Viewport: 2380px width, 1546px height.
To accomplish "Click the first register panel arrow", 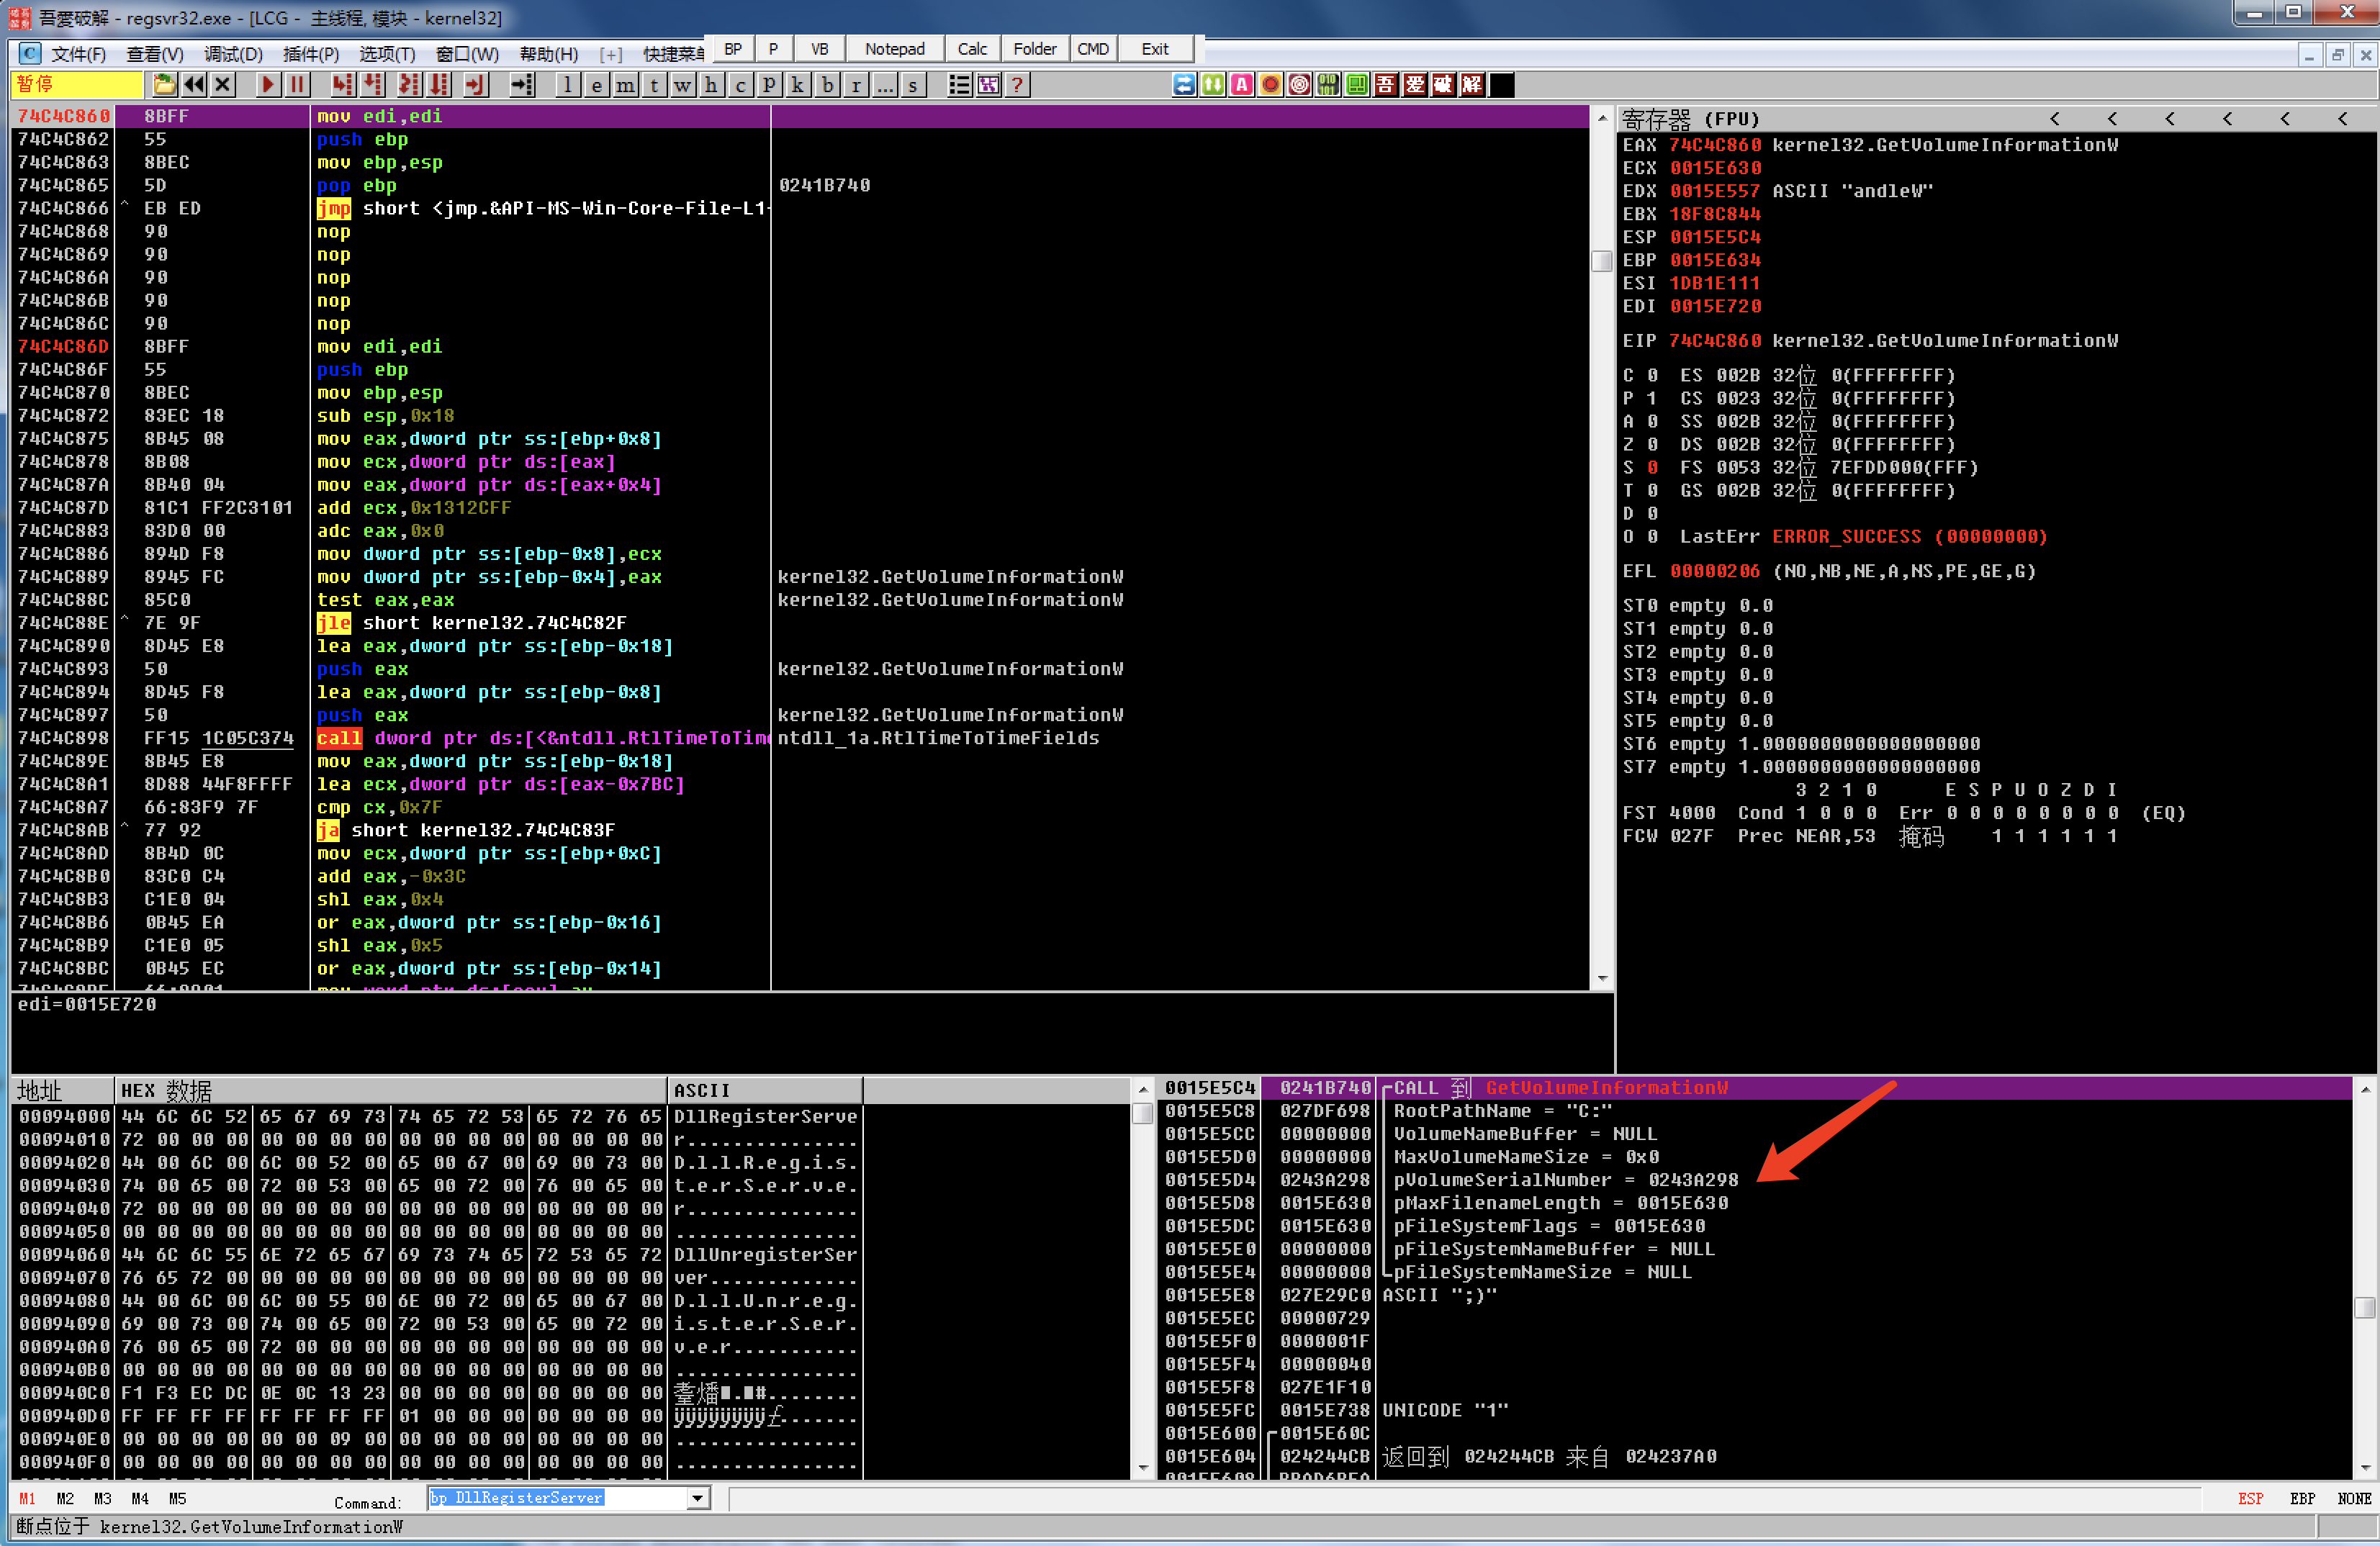I will [x=2055, y=119].
